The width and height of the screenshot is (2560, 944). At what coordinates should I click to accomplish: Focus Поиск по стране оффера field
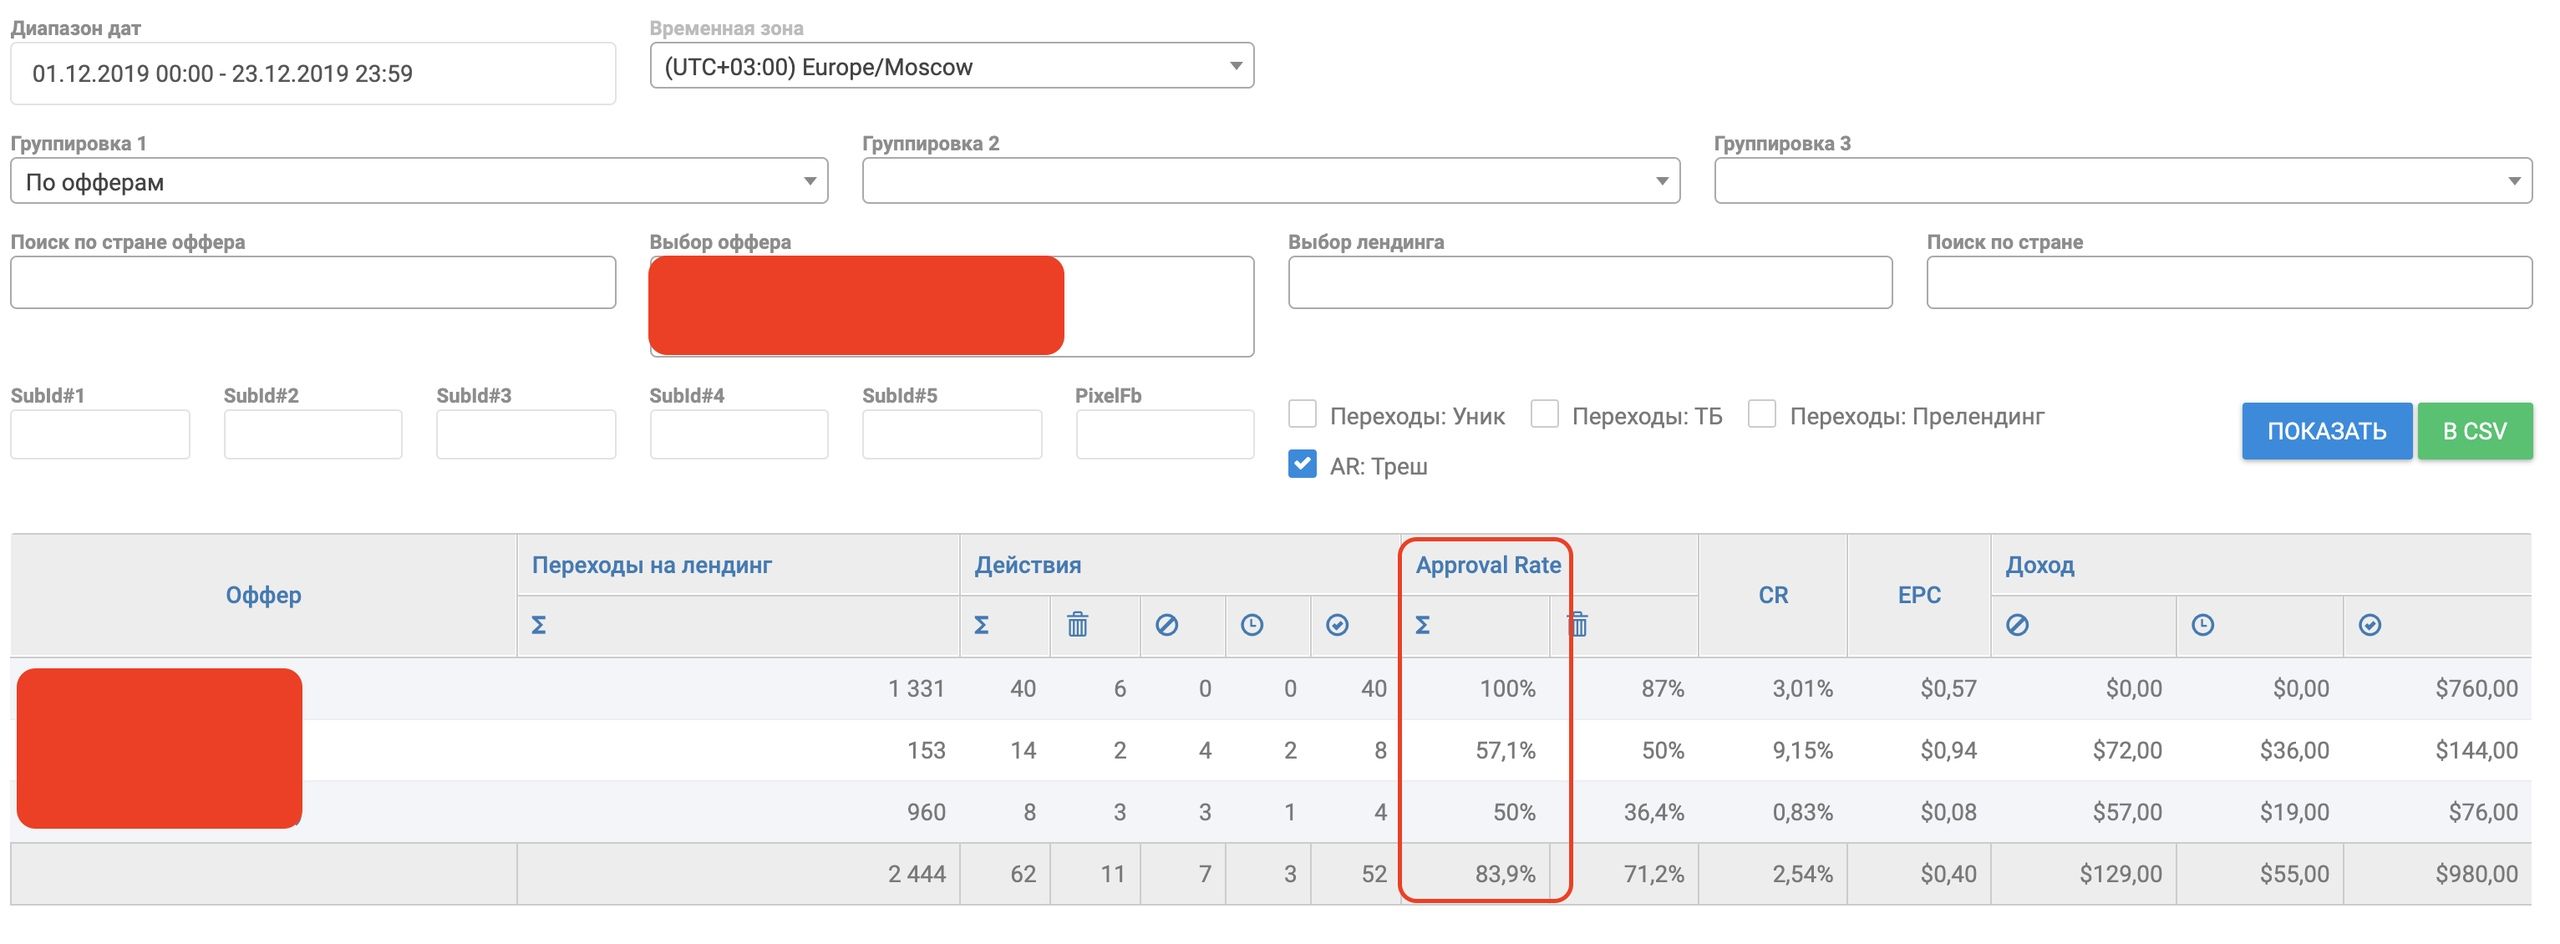click(313, 282)
